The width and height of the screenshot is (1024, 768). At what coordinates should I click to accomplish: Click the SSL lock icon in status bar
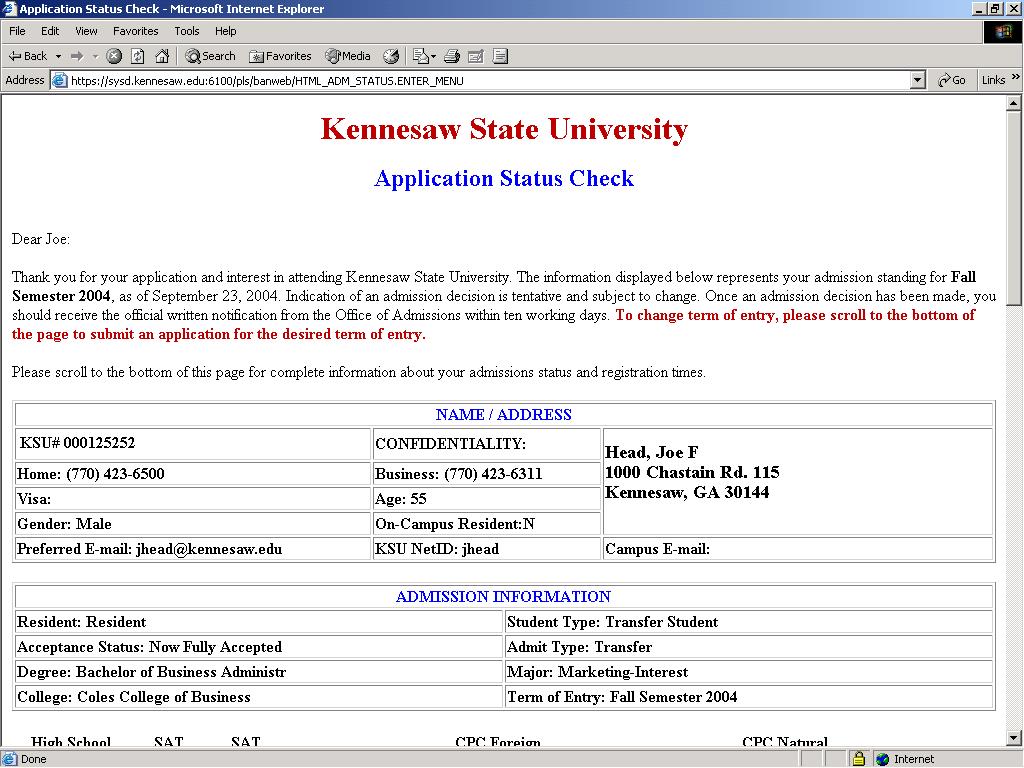[858, 759]
